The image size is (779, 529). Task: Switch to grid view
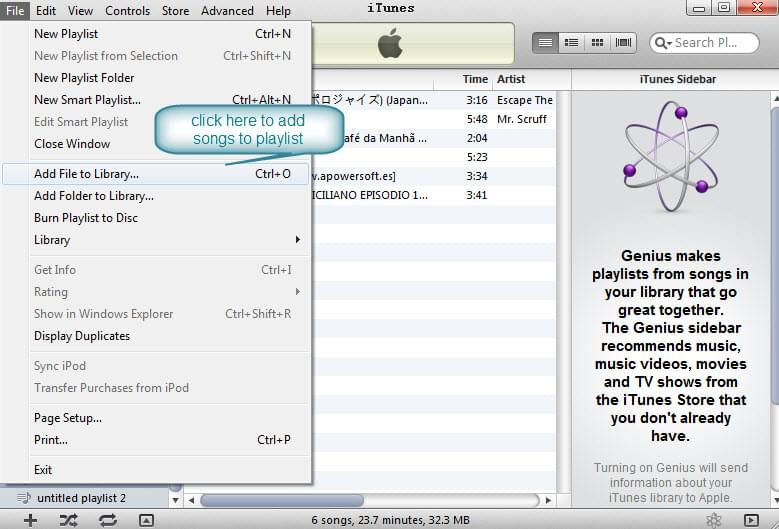[x=597, y=43]
